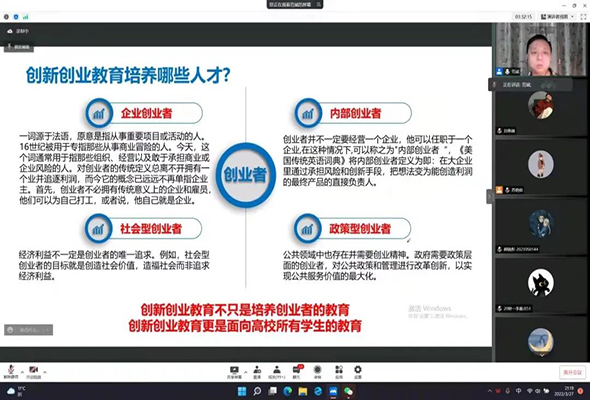590x400 pixels.
Task: Toggle fullscreen mode icon at top right
Action: 583,17
